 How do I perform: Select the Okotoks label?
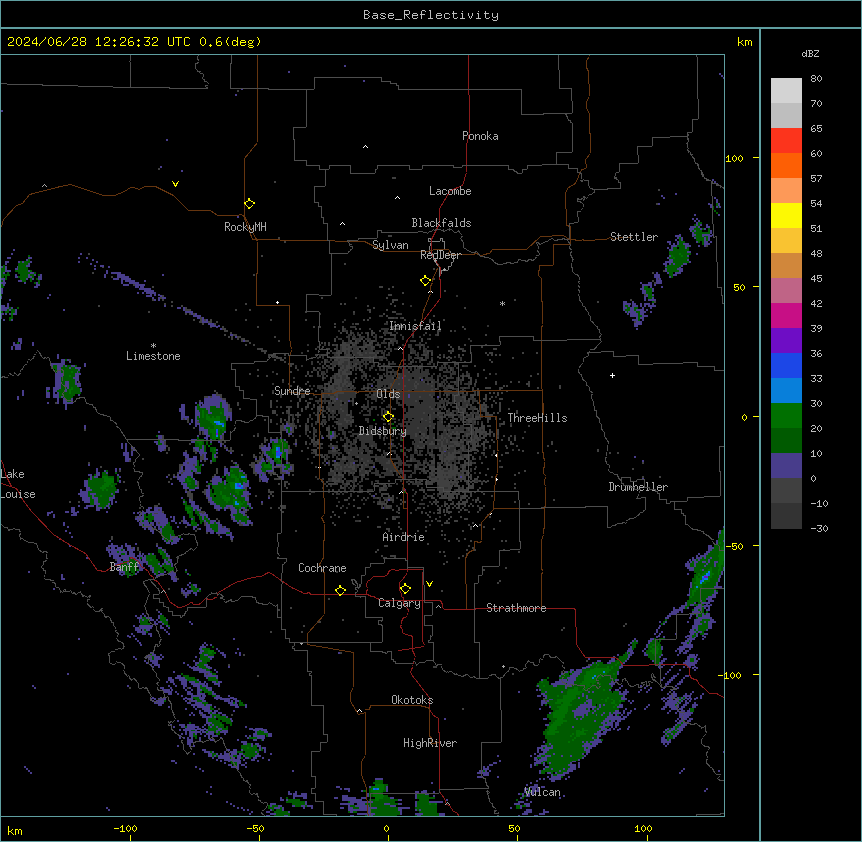[x=412, y=700]
